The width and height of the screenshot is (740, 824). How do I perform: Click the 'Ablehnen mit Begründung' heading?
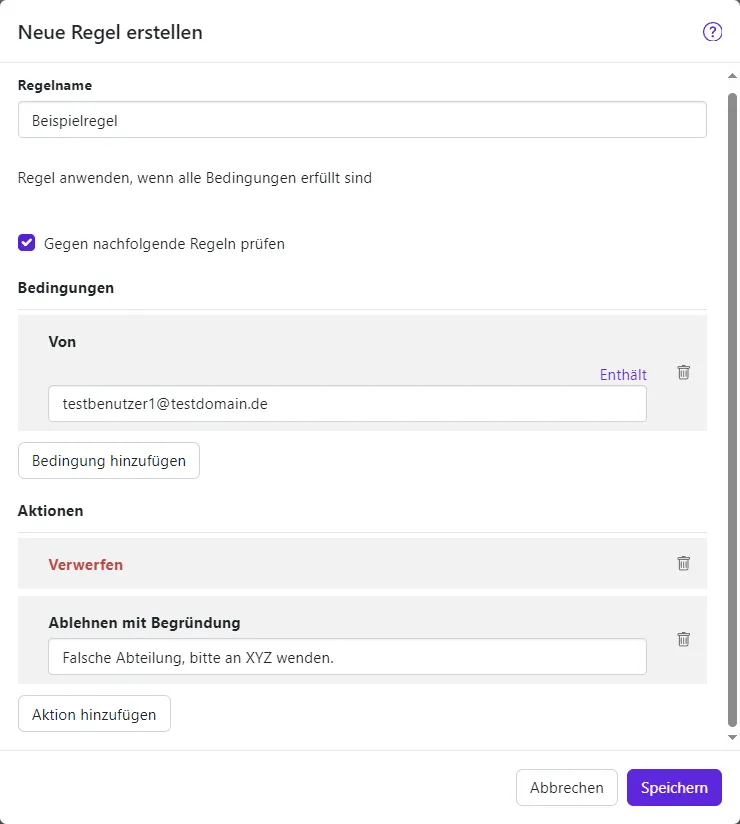click(144, 622)
